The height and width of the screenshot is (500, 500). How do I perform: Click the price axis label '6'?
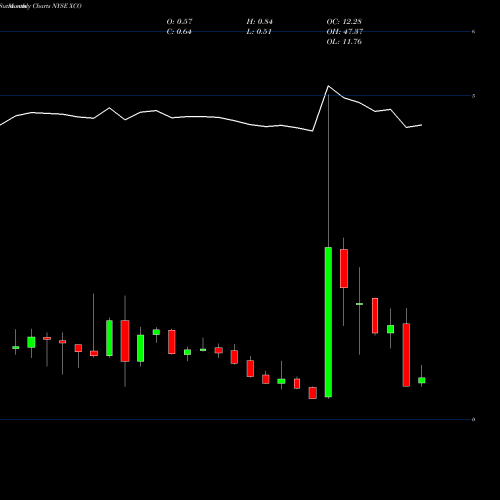(473, 32)
